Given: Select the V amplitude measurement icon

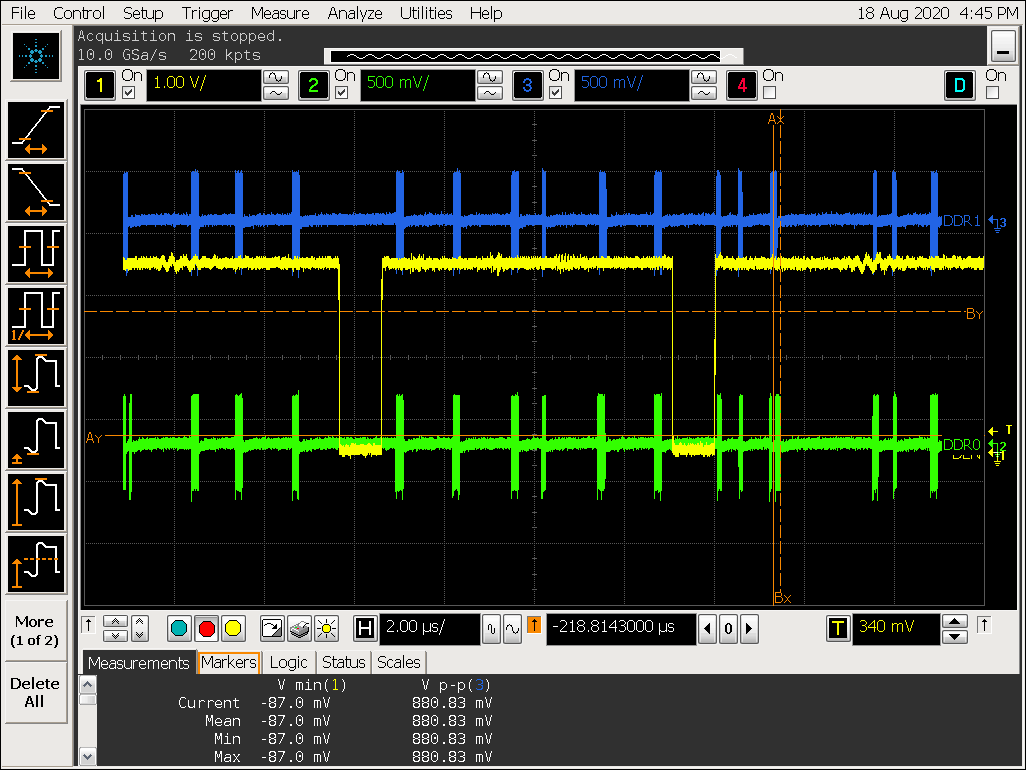Looking at the screenshot, I should click(x=36, y=502).
